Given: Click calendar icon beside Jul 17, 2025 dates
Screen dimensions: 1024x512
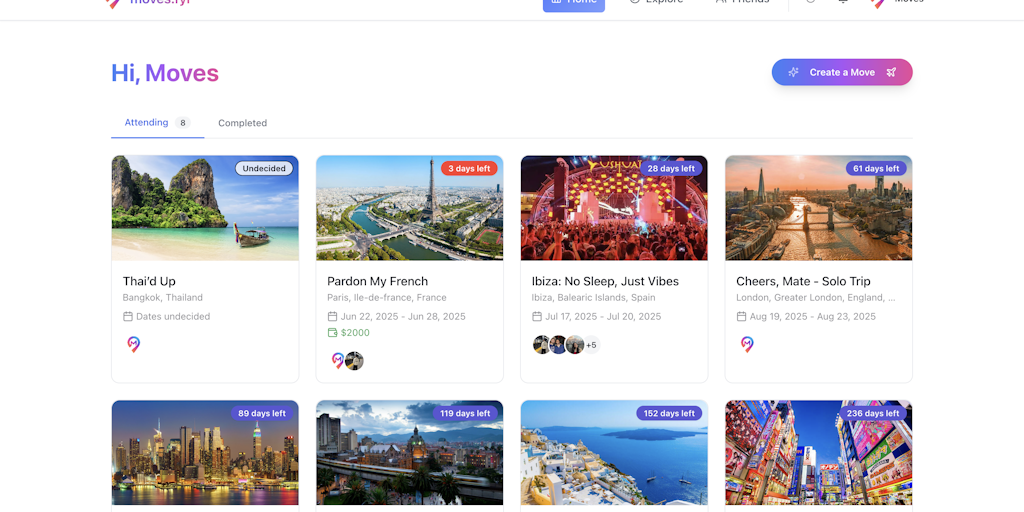Looking at the screenshot, I should point(537,316).
